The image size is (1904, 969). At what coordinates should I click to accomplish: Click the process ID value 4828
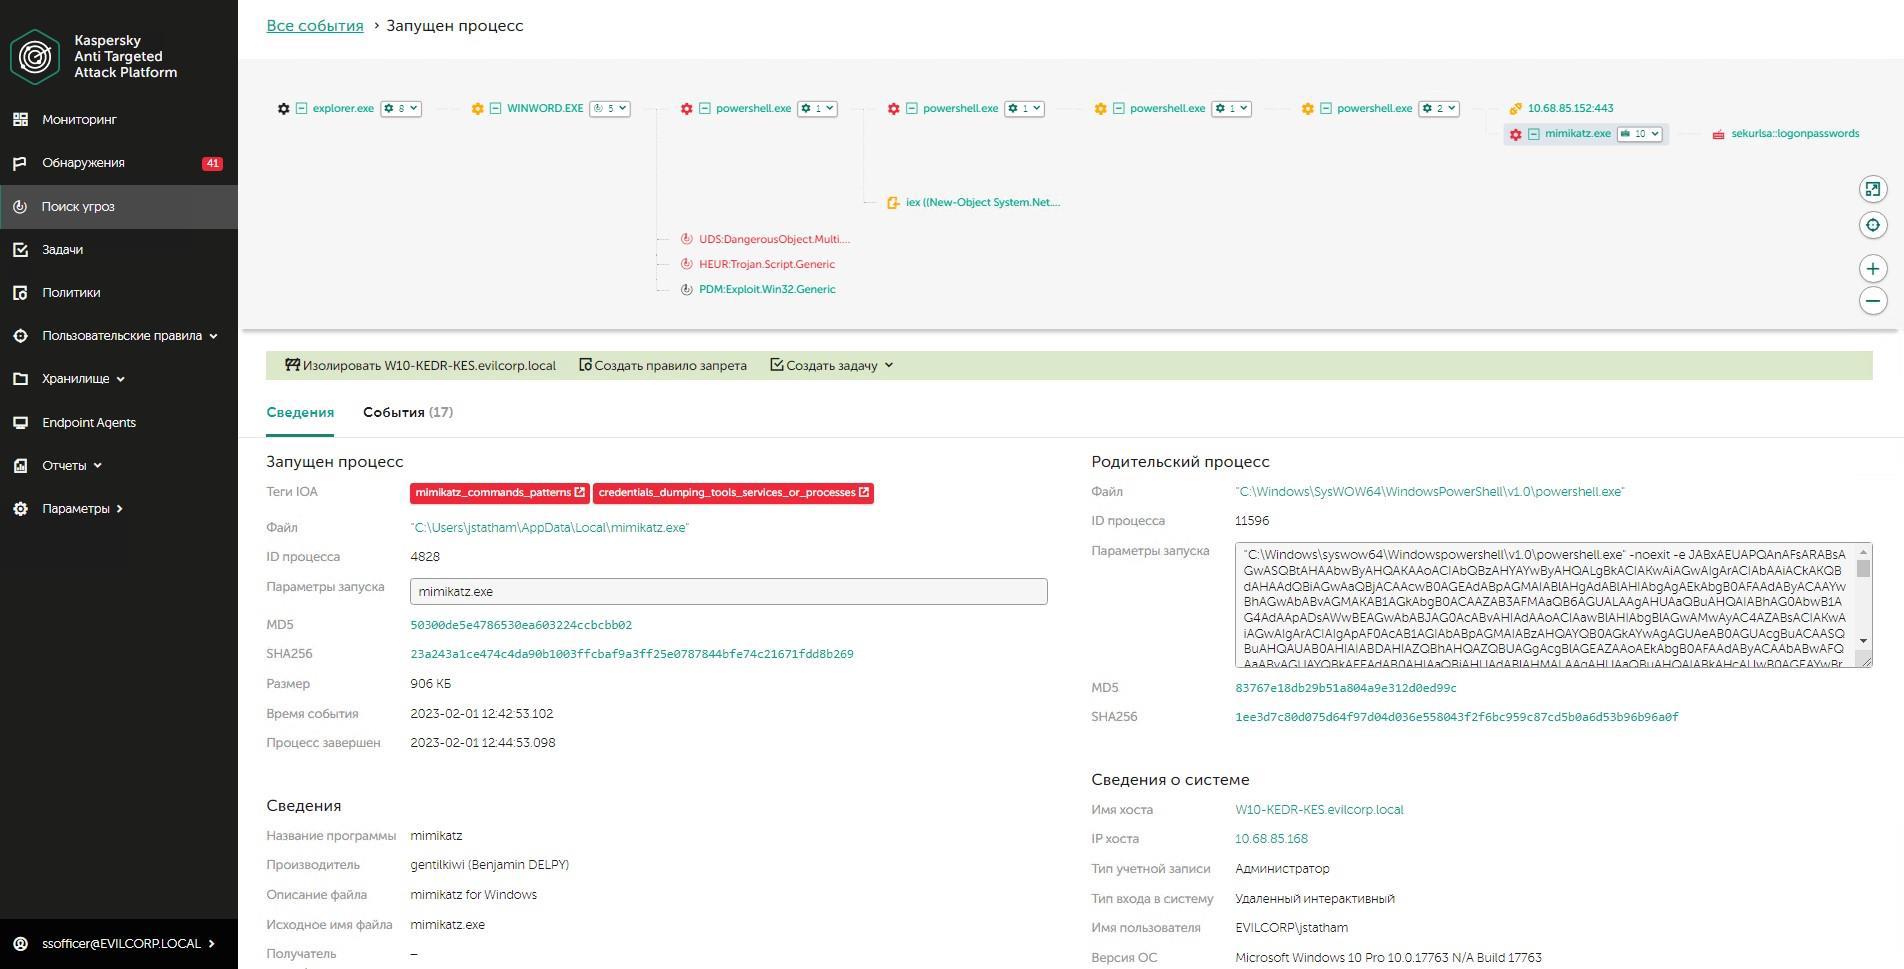coord(425,557)
